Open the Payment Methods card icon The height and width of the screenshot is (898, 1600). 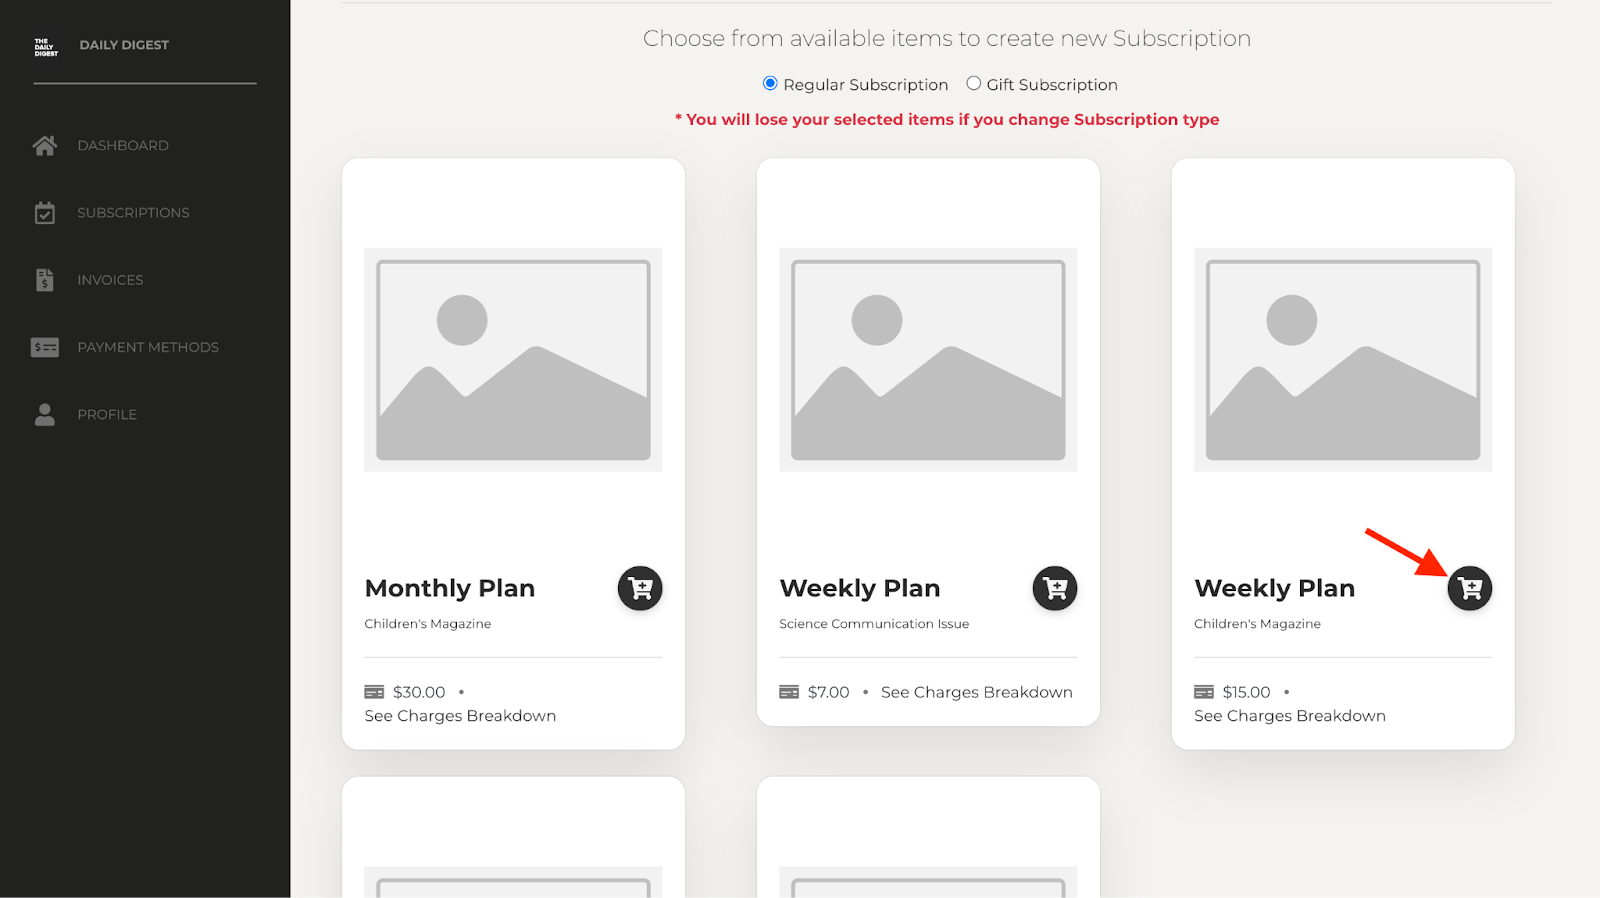pos(44,346)
